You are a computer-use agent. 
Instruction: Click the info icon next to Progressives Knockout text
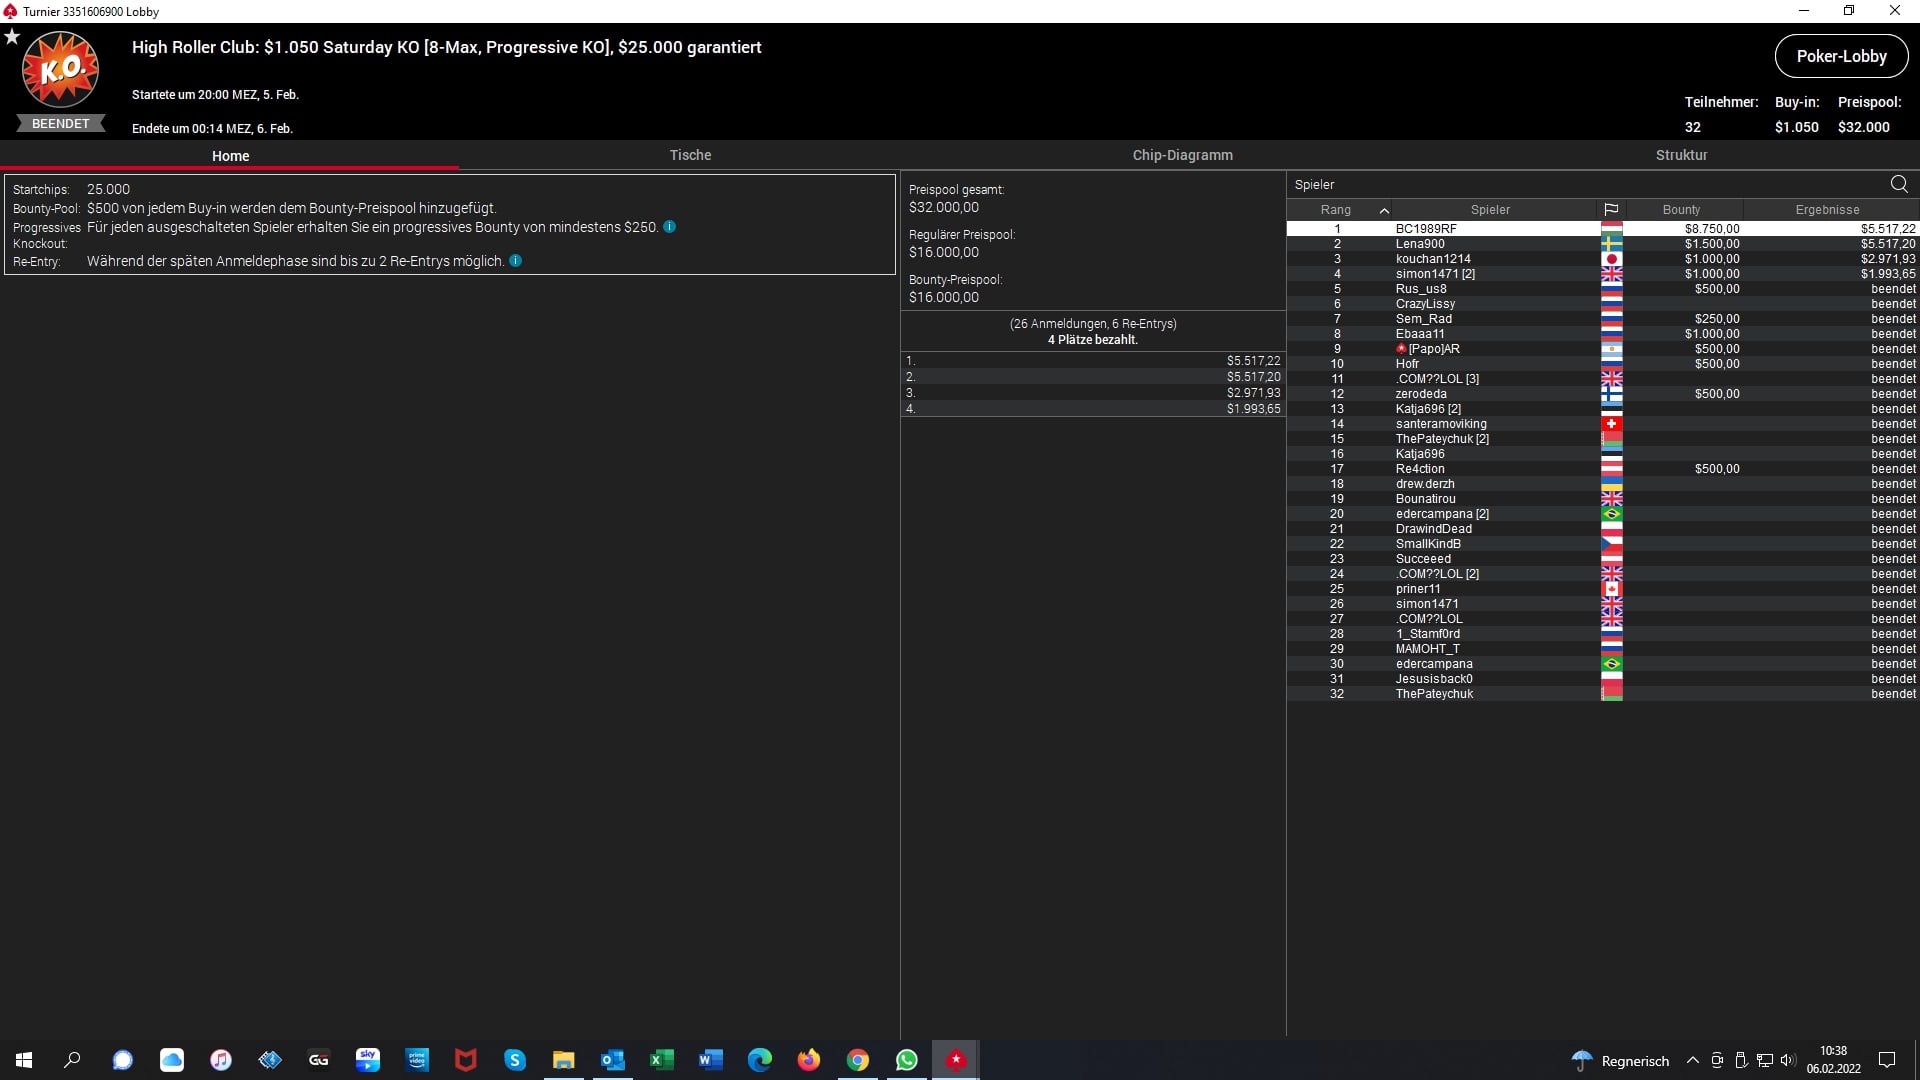[669, 227]
